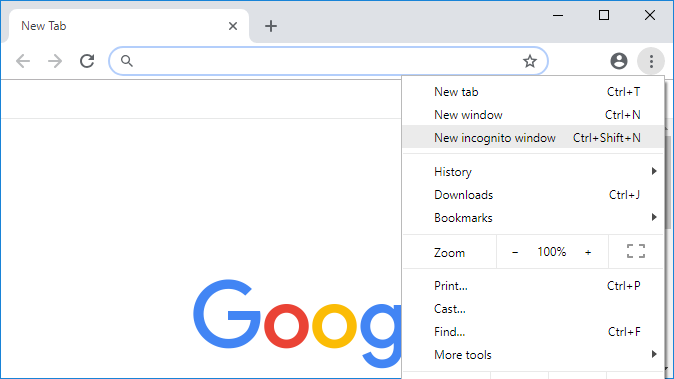The width and height of the screenshot is (674, 379).
Task: Close the New Tab tab
Action: (x=233, y=26)
